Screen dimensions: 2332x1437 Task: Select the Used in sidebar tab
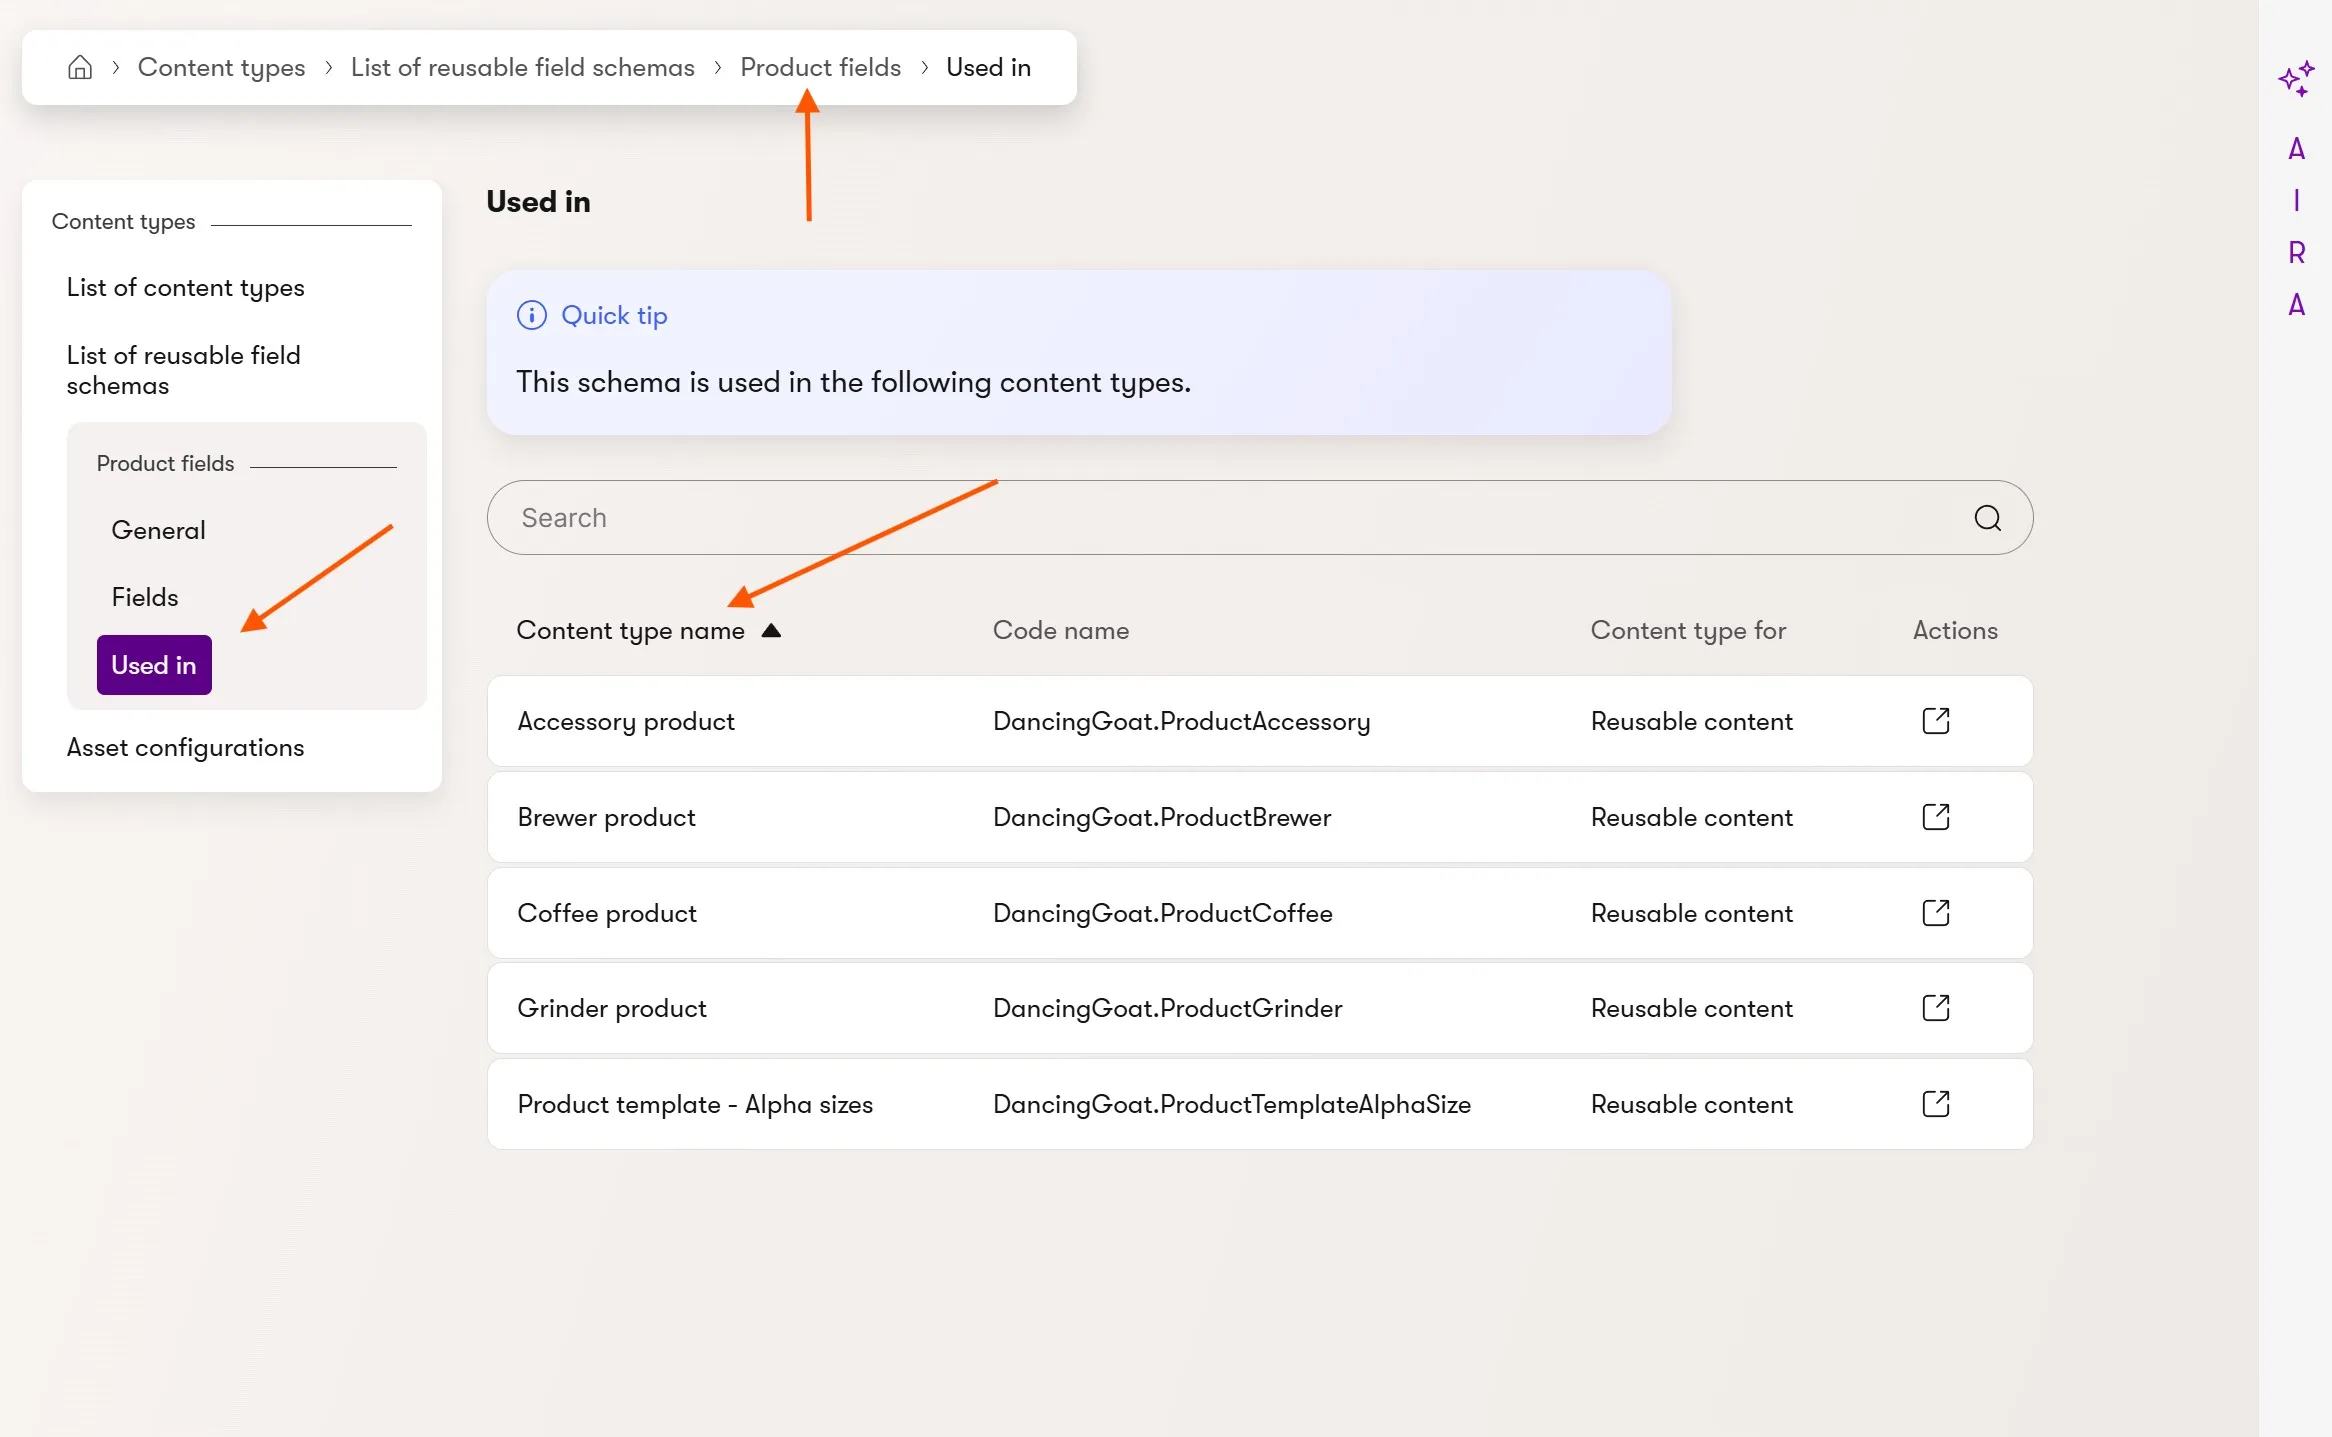click(x=154, y=665)
